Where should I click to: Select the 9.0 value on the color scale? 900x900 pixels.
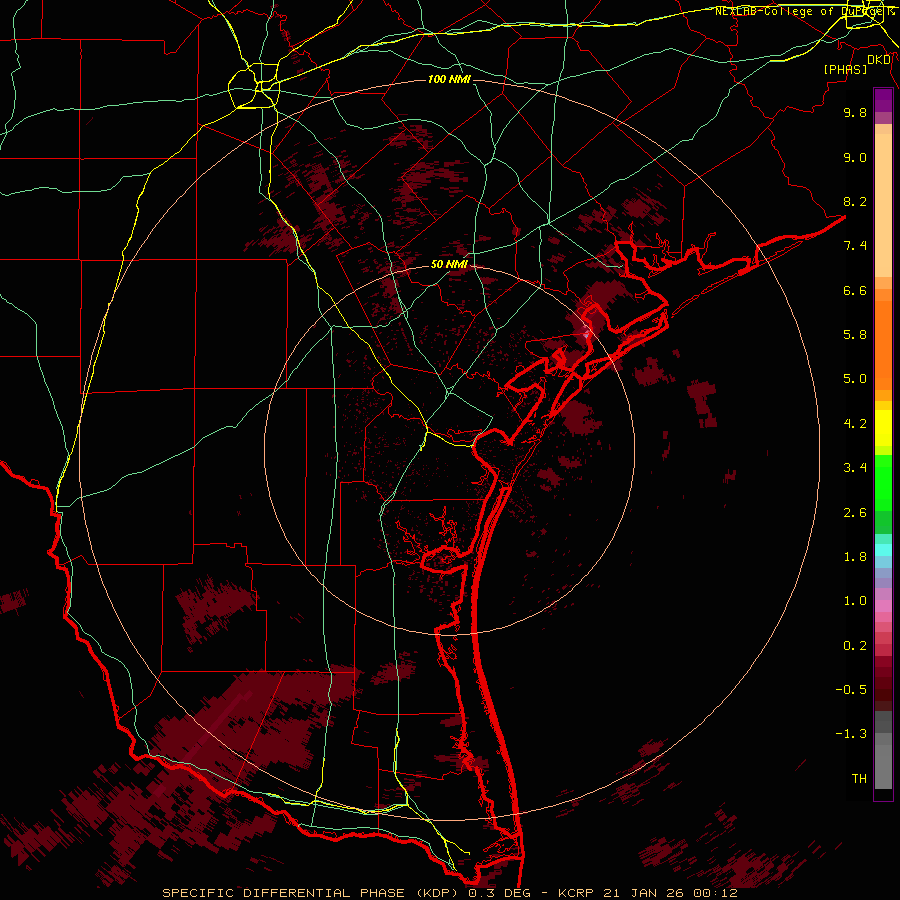[x=855, y=157]
